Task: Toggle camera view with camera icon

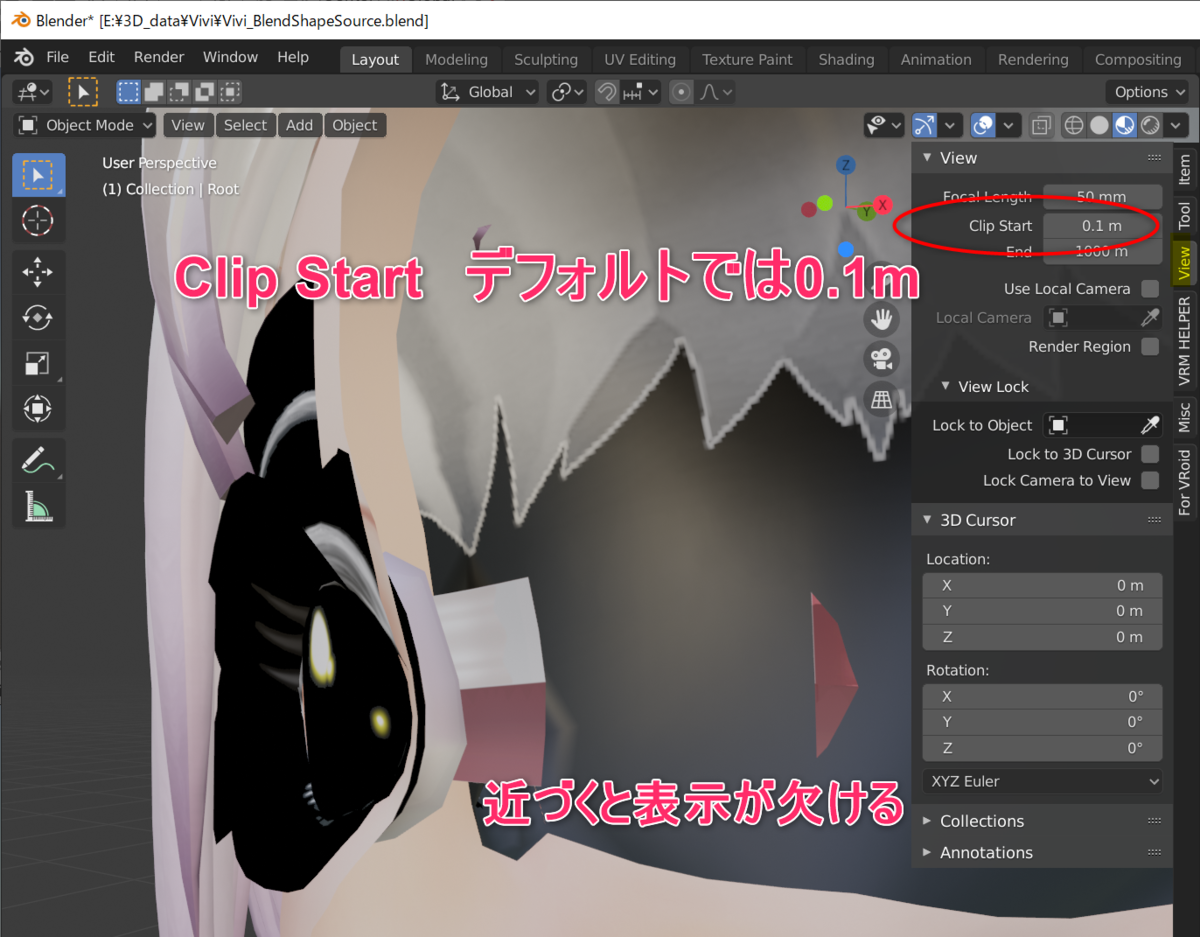Action: point(881,359)
